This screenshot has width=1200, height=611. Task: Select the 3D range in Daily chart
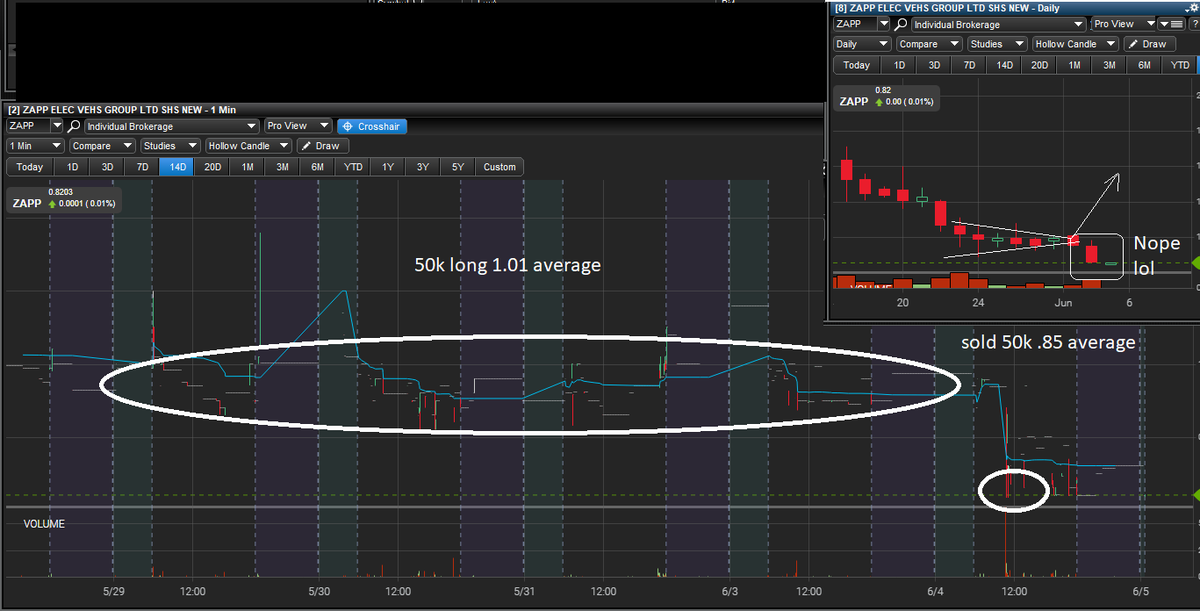(934, 65)
